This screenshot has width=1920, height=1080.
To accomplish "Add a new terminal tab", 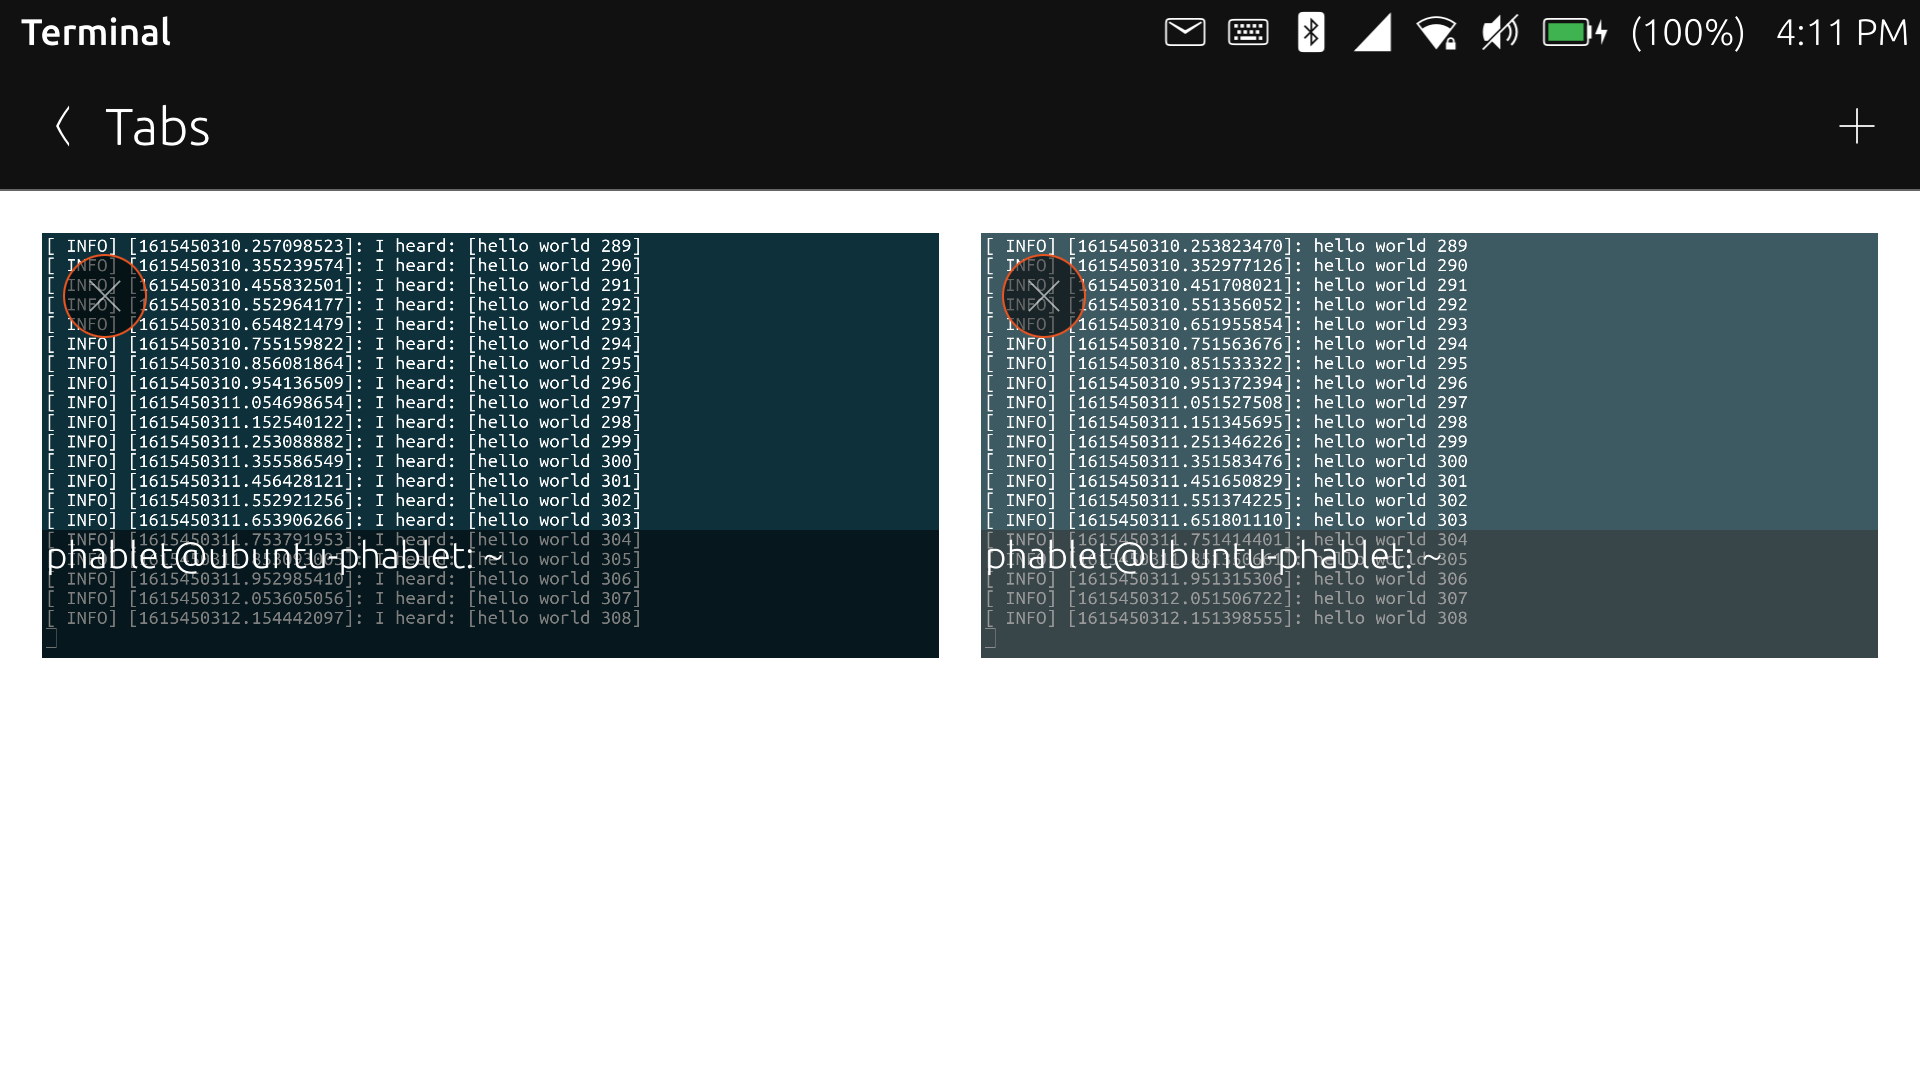I will pos(1856,127).
